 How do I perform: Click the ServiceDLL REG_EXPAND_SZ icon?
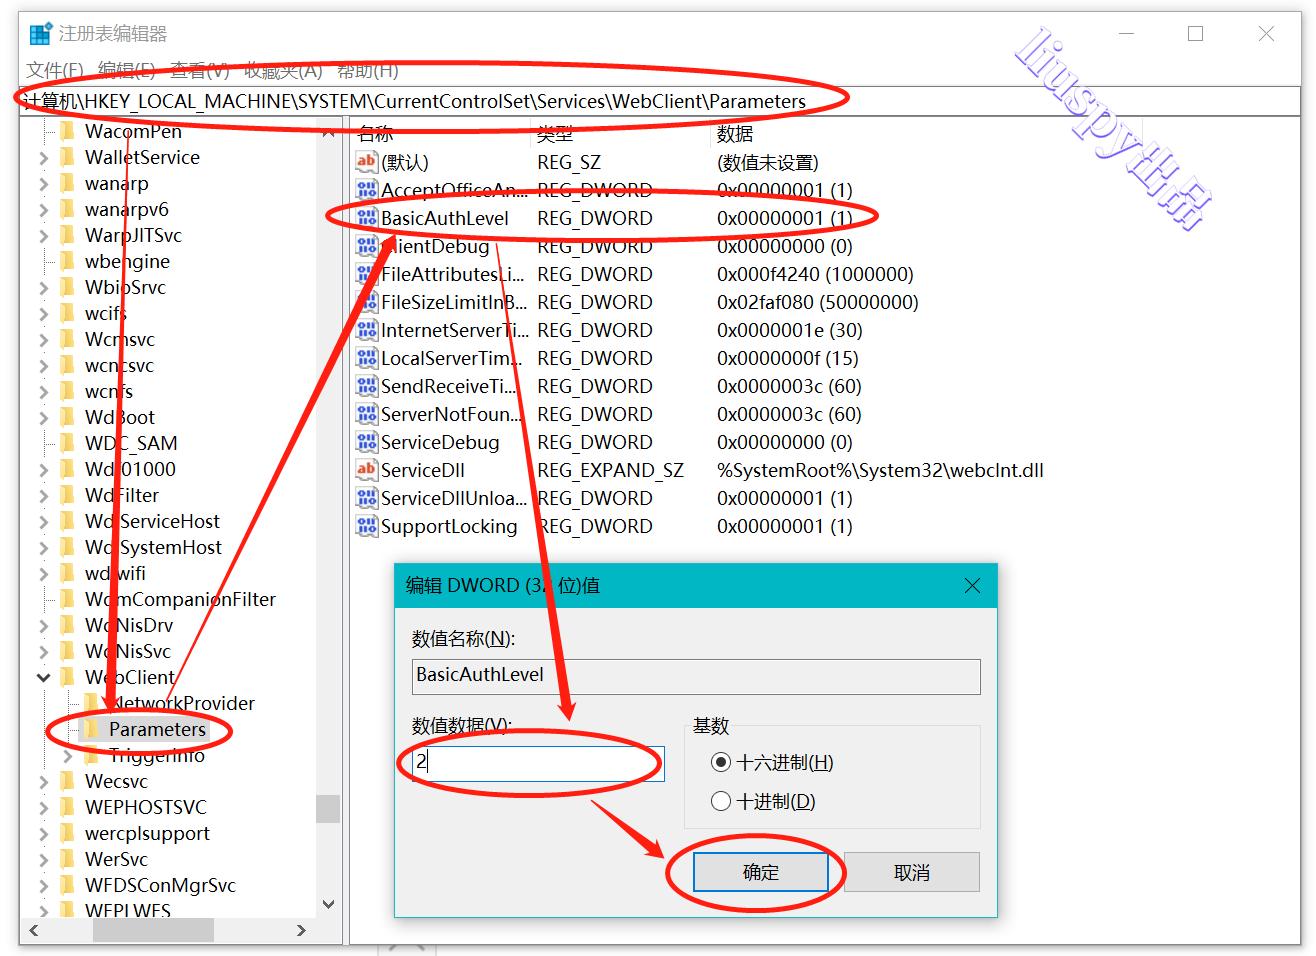coord(366,470)
